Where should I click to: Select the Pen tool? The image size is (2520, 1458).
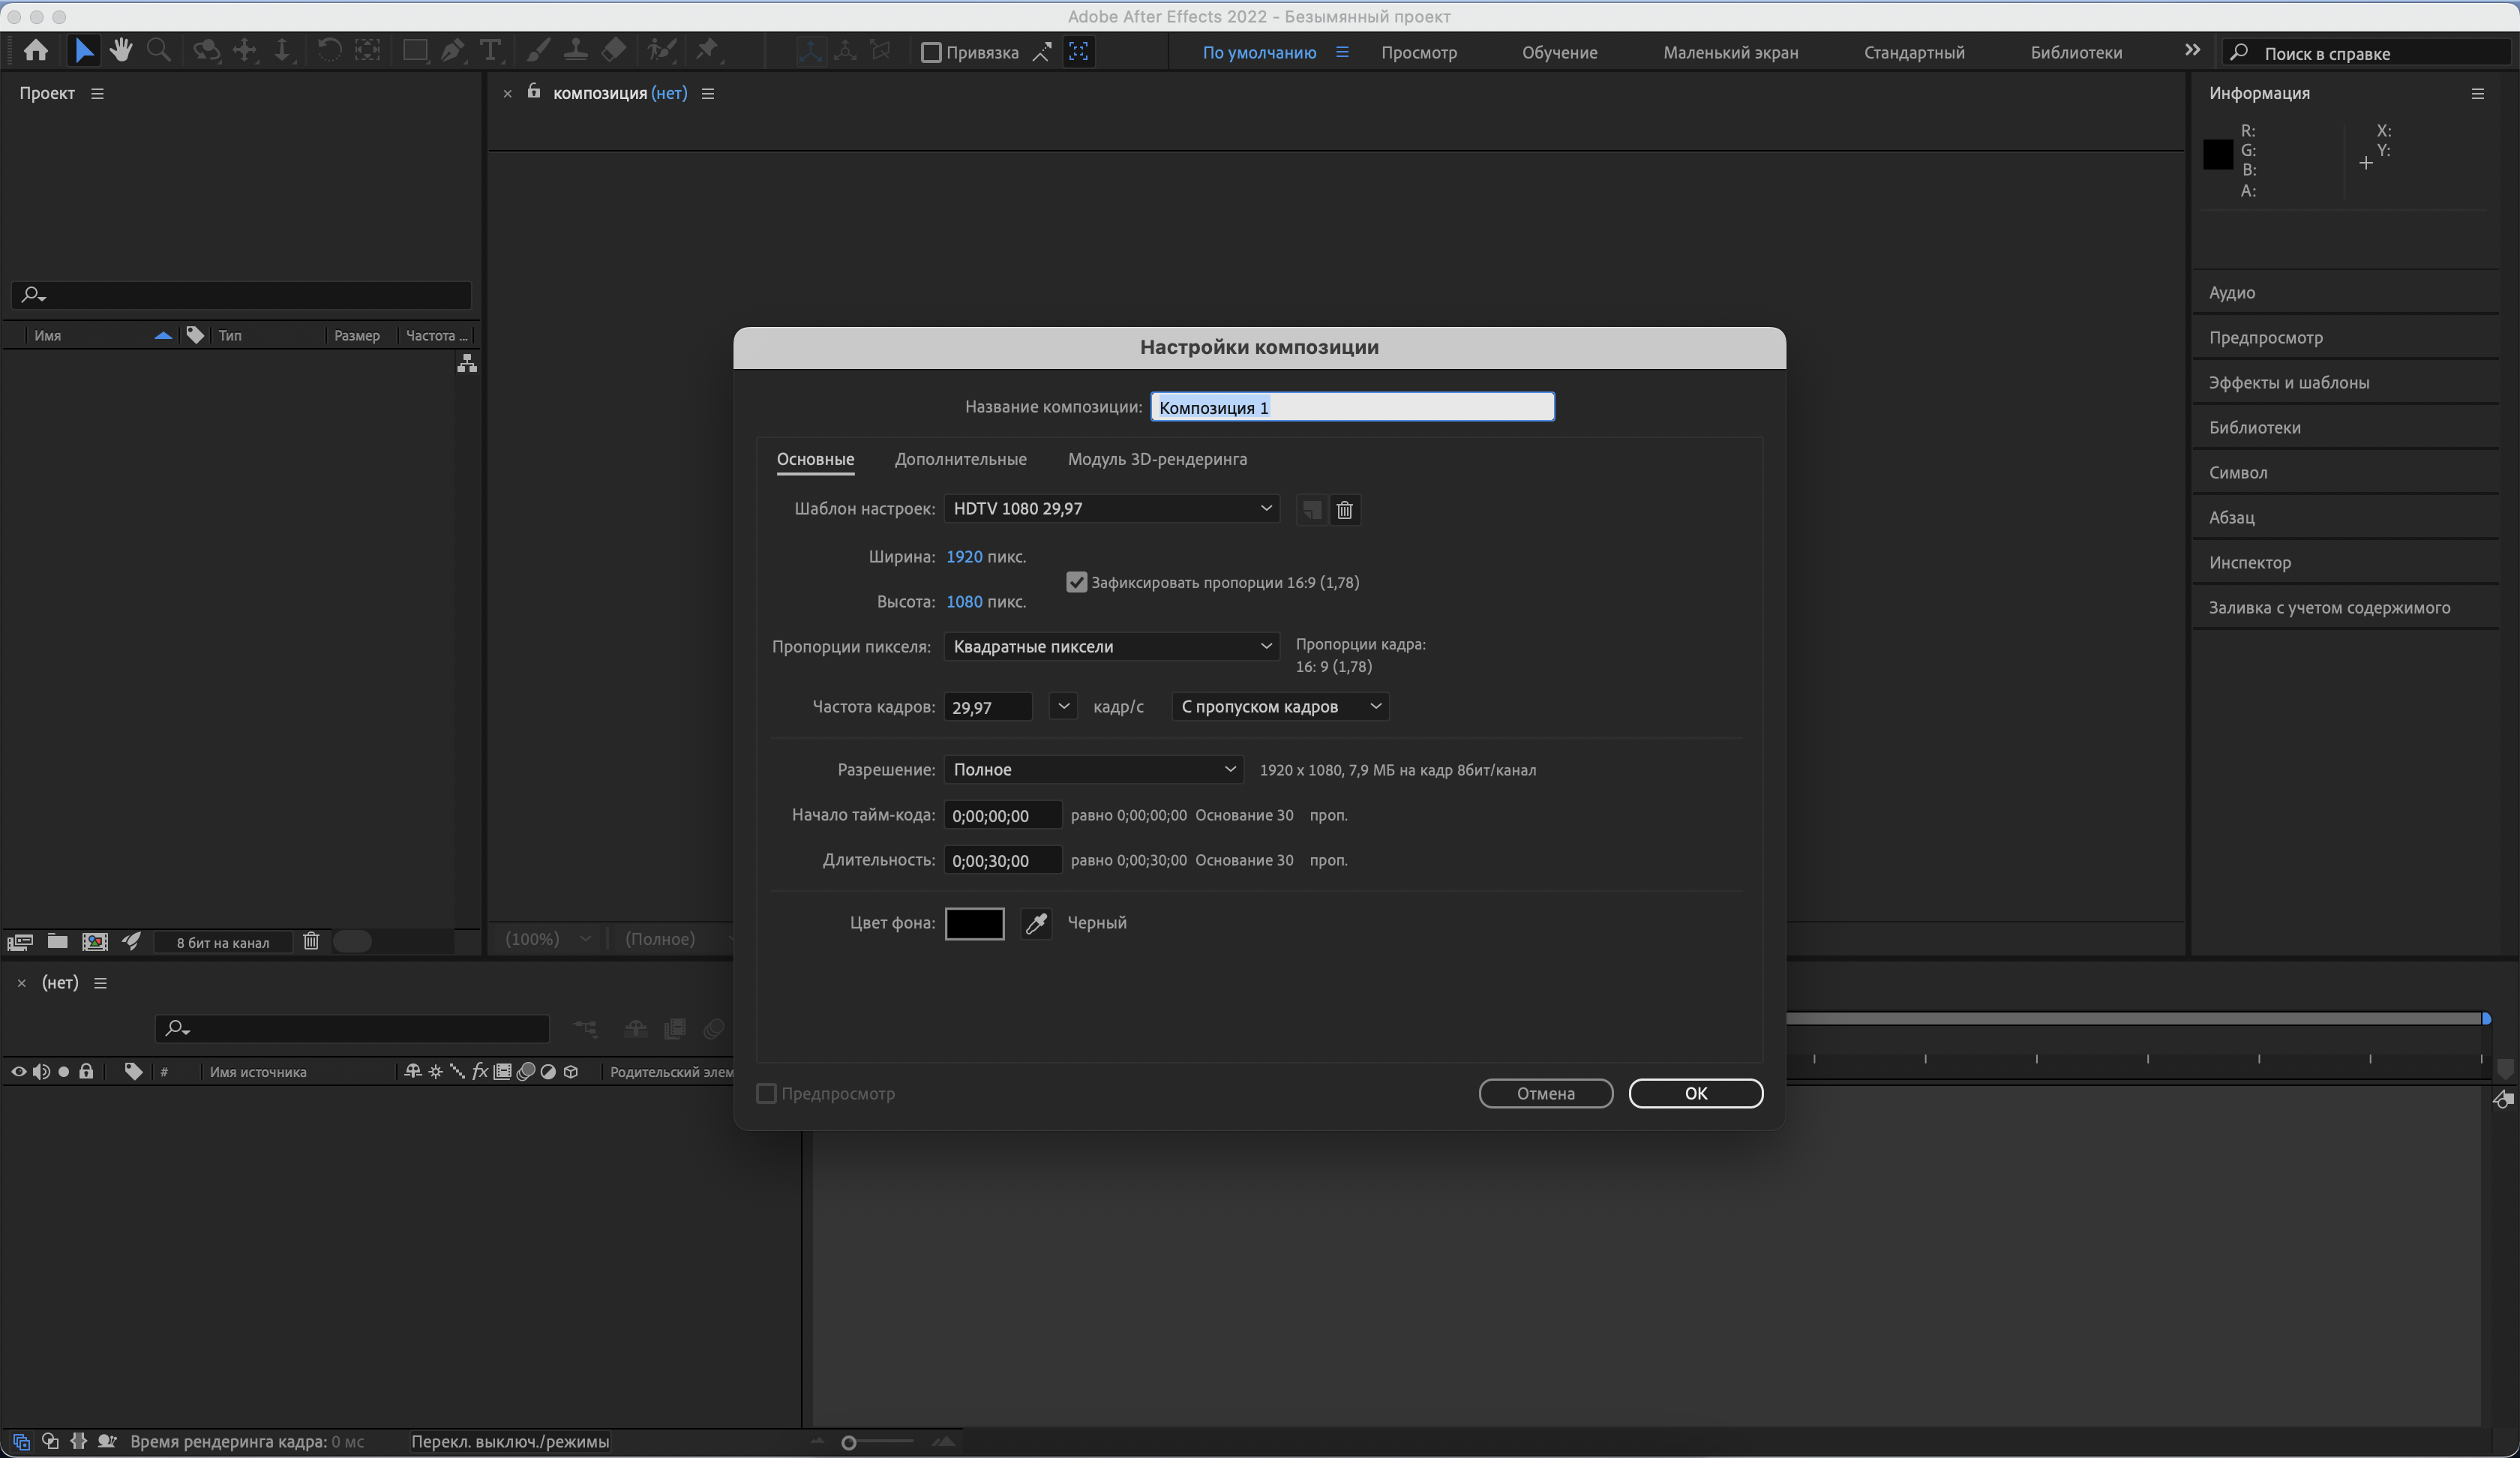pyautogui.click(x=452, y=50)
